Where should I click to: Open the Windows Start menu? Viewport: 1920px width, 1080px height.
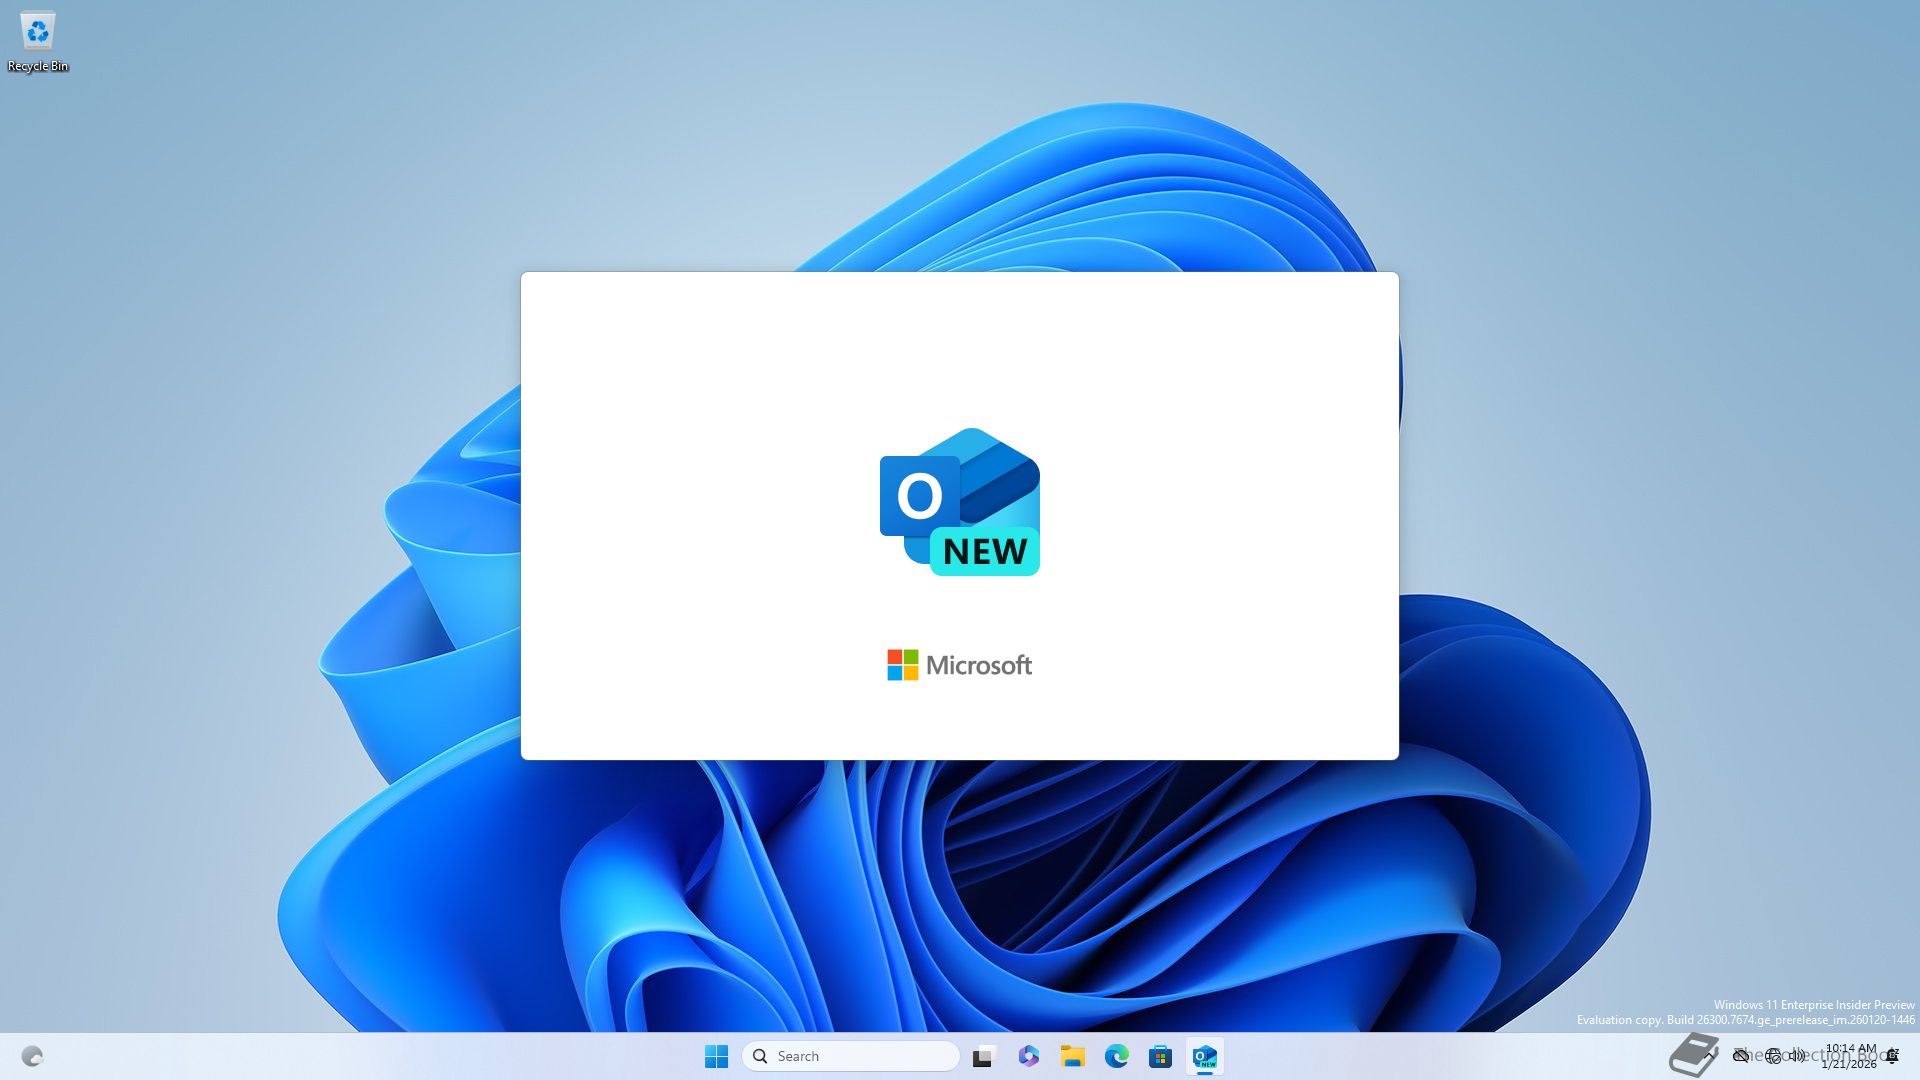pos(716,1056)
